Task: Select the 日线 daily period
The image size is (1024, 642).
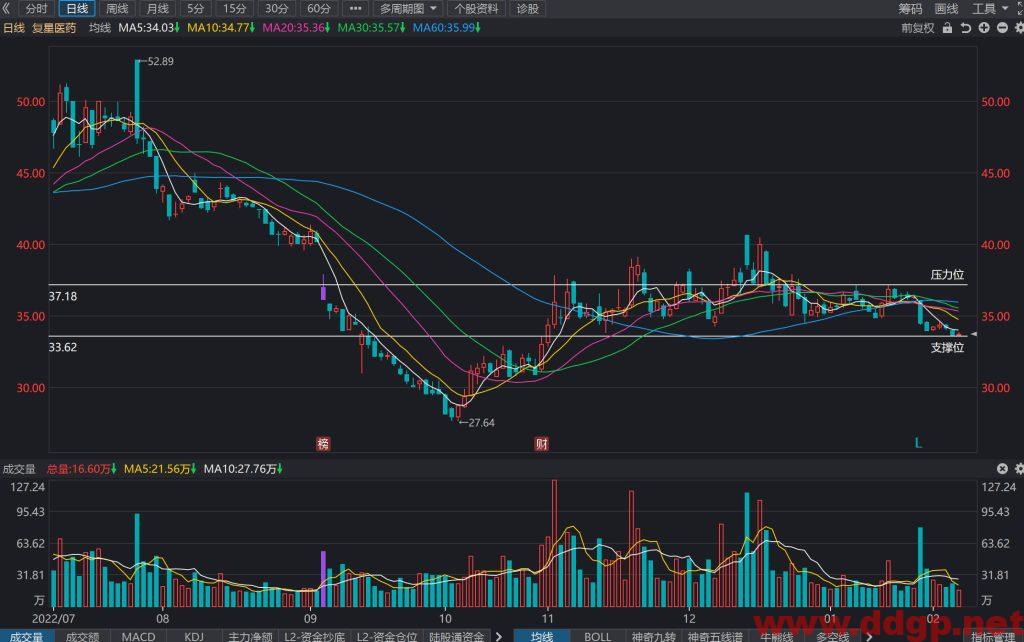Action: (x=77, y=8)
